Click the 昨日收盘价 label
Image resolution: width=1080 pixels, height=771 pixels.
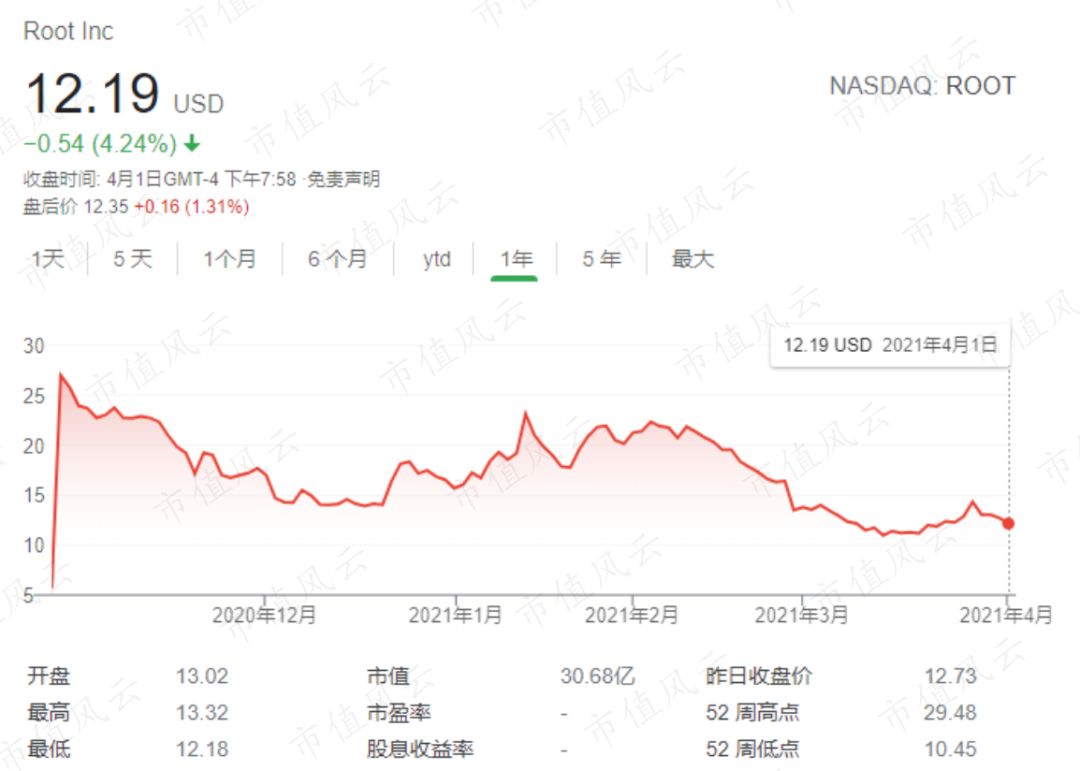pos(759,676)
